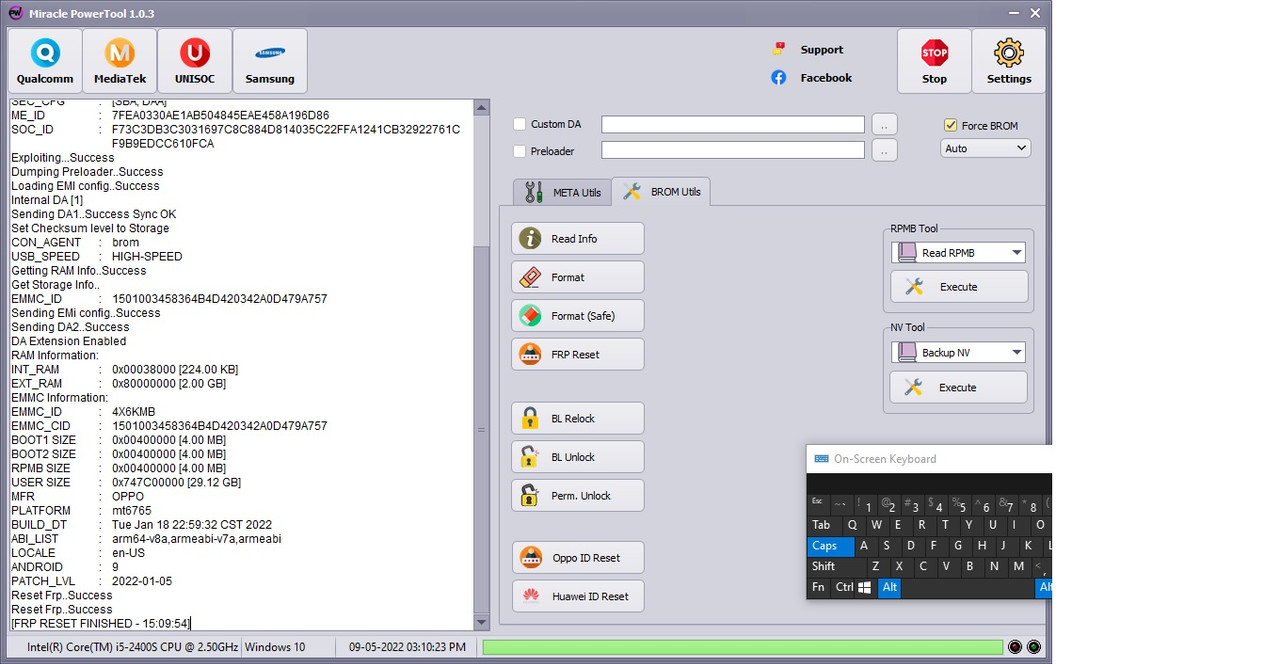Click the Stop sign button
This screenshot has width=1280, height=664.
coord(934,61)
